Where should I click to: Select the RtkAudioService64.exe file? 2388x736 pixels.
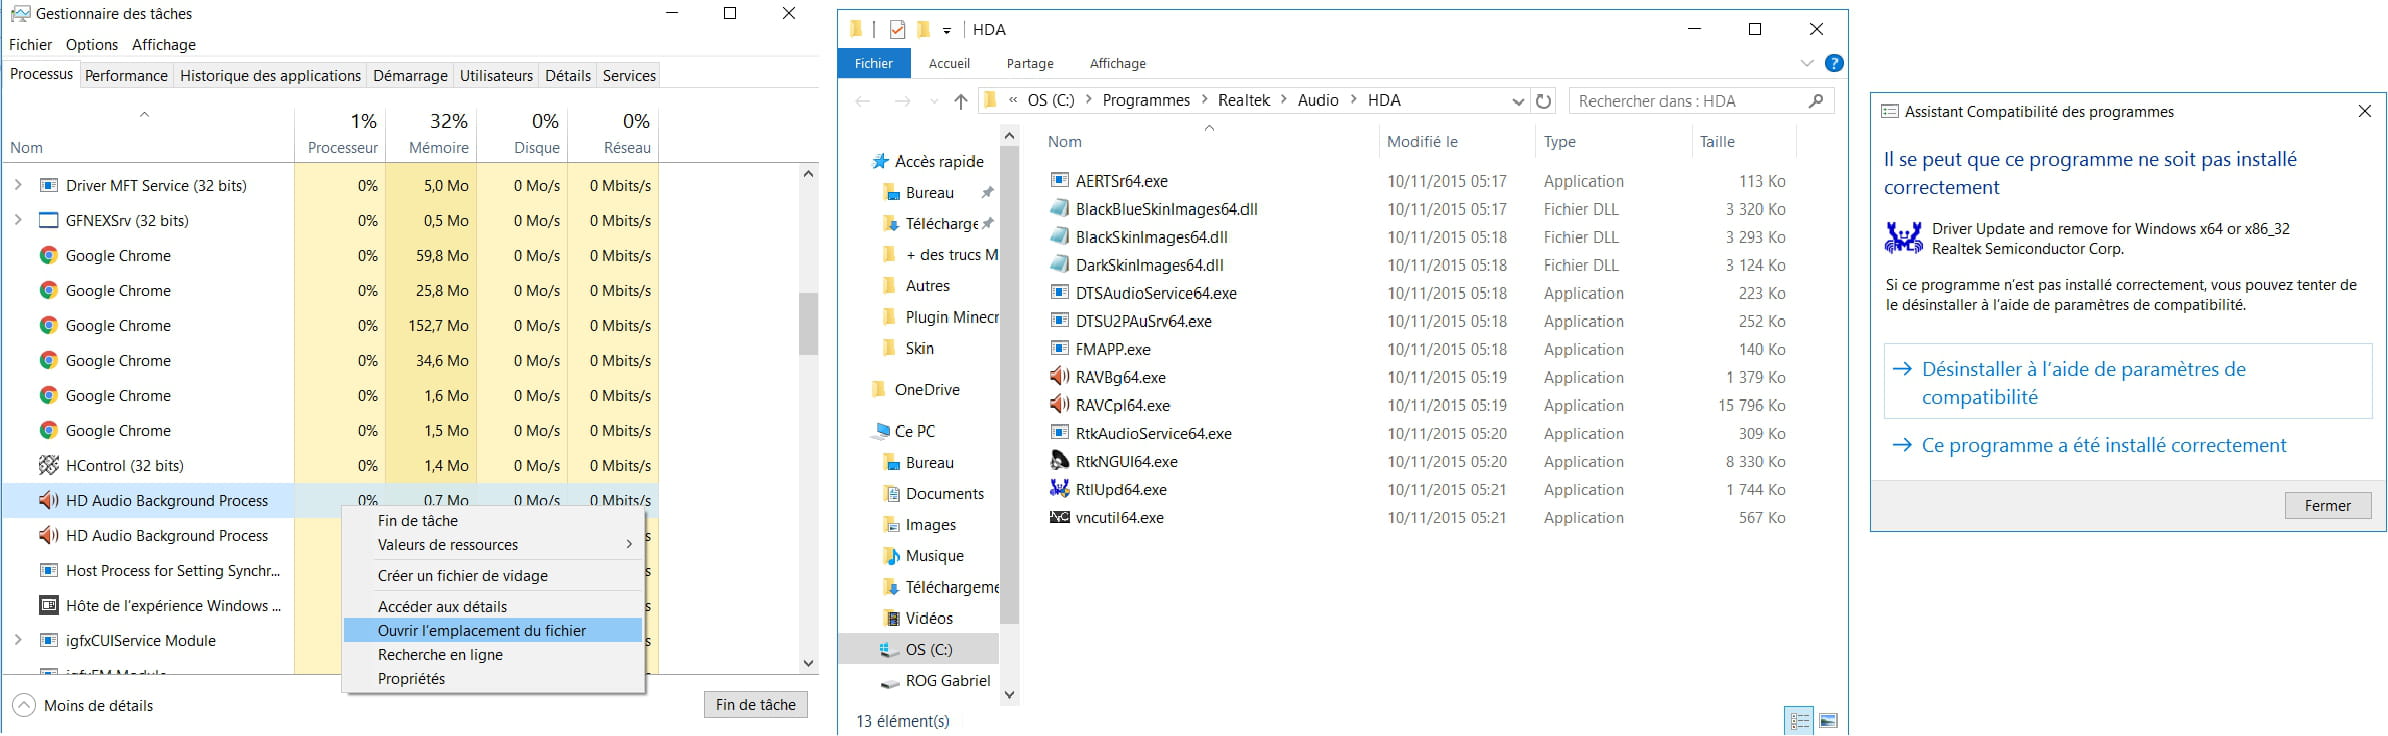(1153, 433)
